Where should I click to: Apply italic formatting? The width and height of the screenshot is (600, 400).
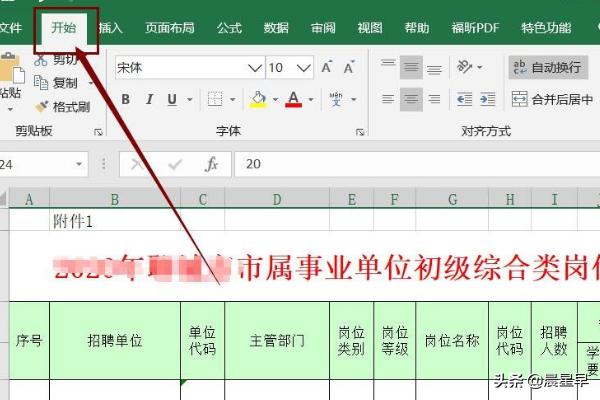click(x=149, y=100)
